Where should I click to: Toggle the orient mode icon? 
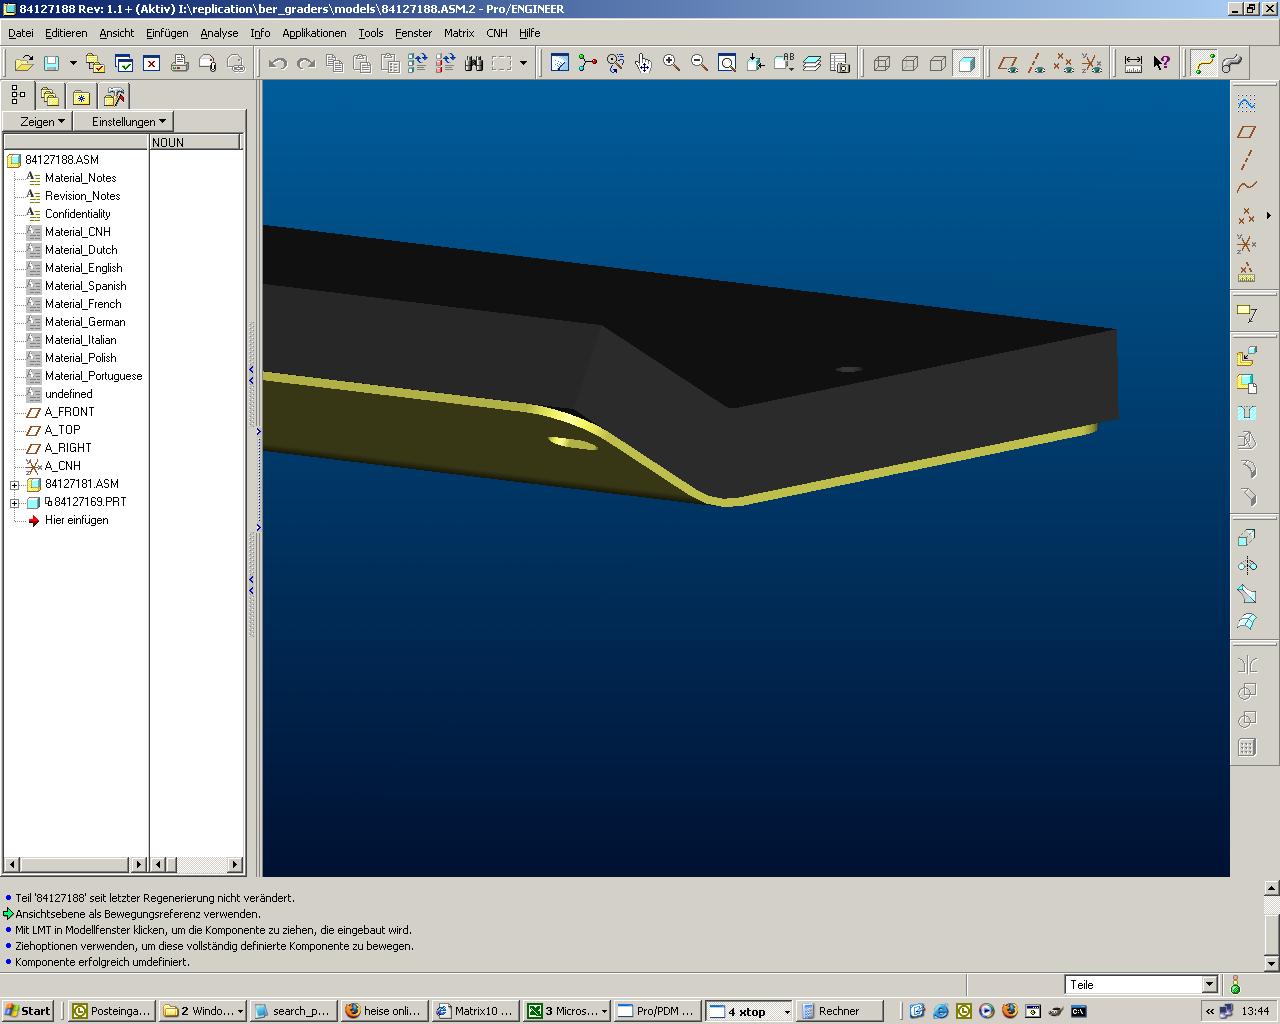point(616,63)
